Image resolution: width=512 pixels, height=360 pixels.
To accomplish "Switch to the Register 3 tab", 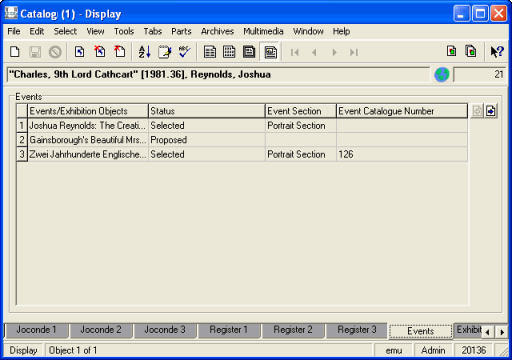I will [x=357, y=330].
